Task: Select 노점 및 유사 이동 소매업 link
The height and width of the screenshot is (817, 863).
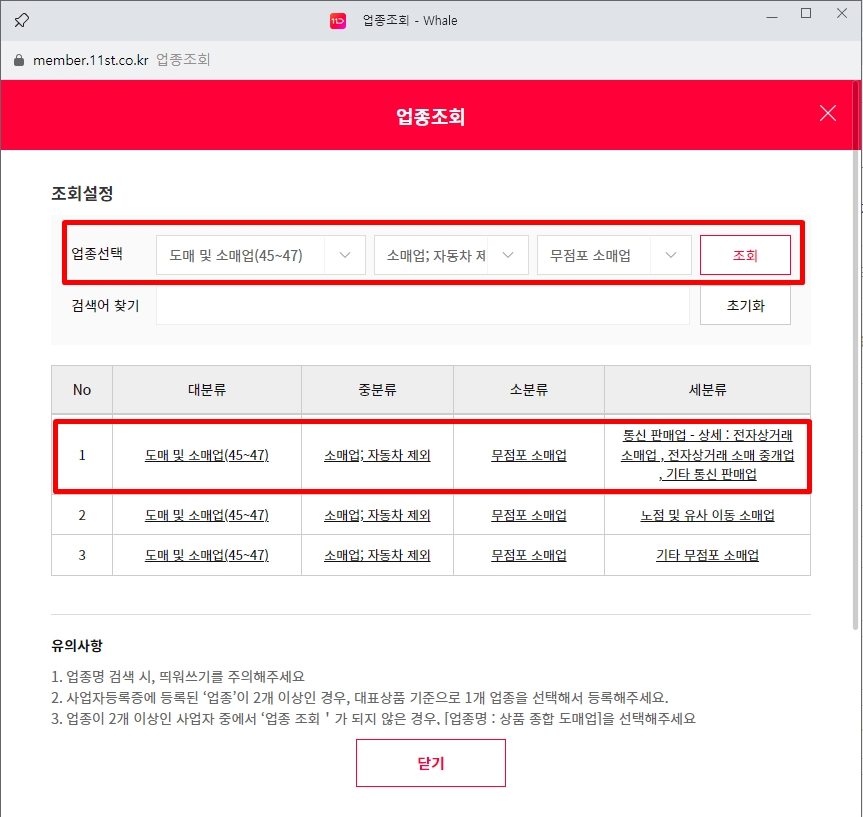Action: pyautogui.click(x=707, y=515)
